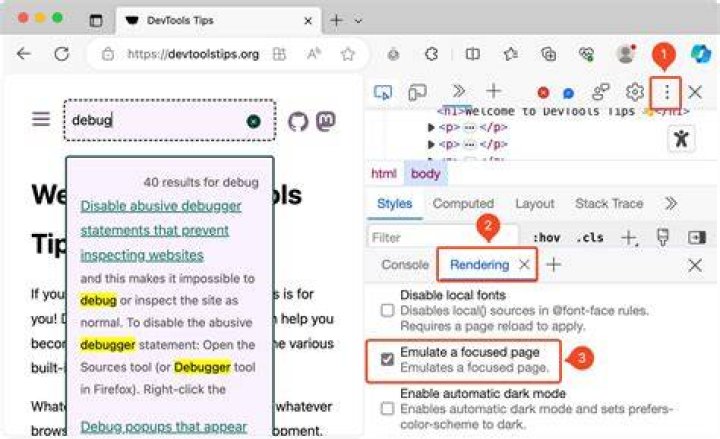This screenshot has height=439, width=720.
Task: Open DevTools settings gear
Action: click(635, 92)
